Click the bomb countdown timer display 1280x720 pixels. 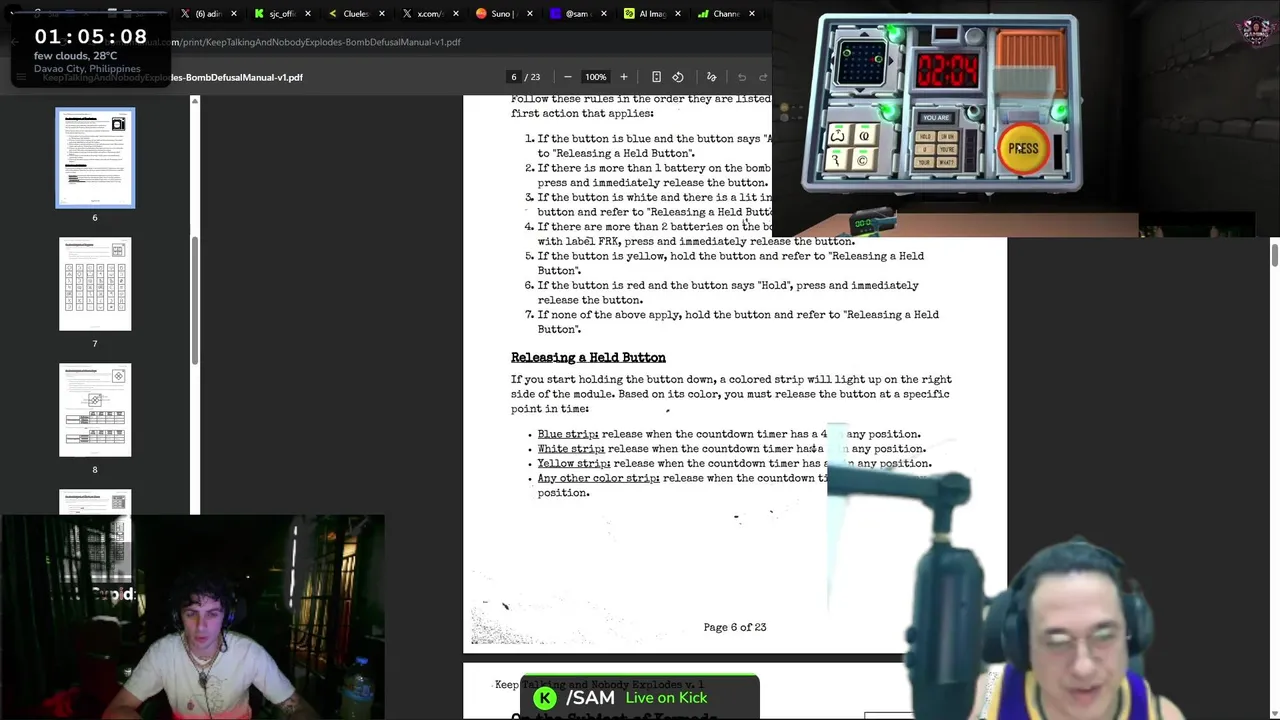point(947,70)
